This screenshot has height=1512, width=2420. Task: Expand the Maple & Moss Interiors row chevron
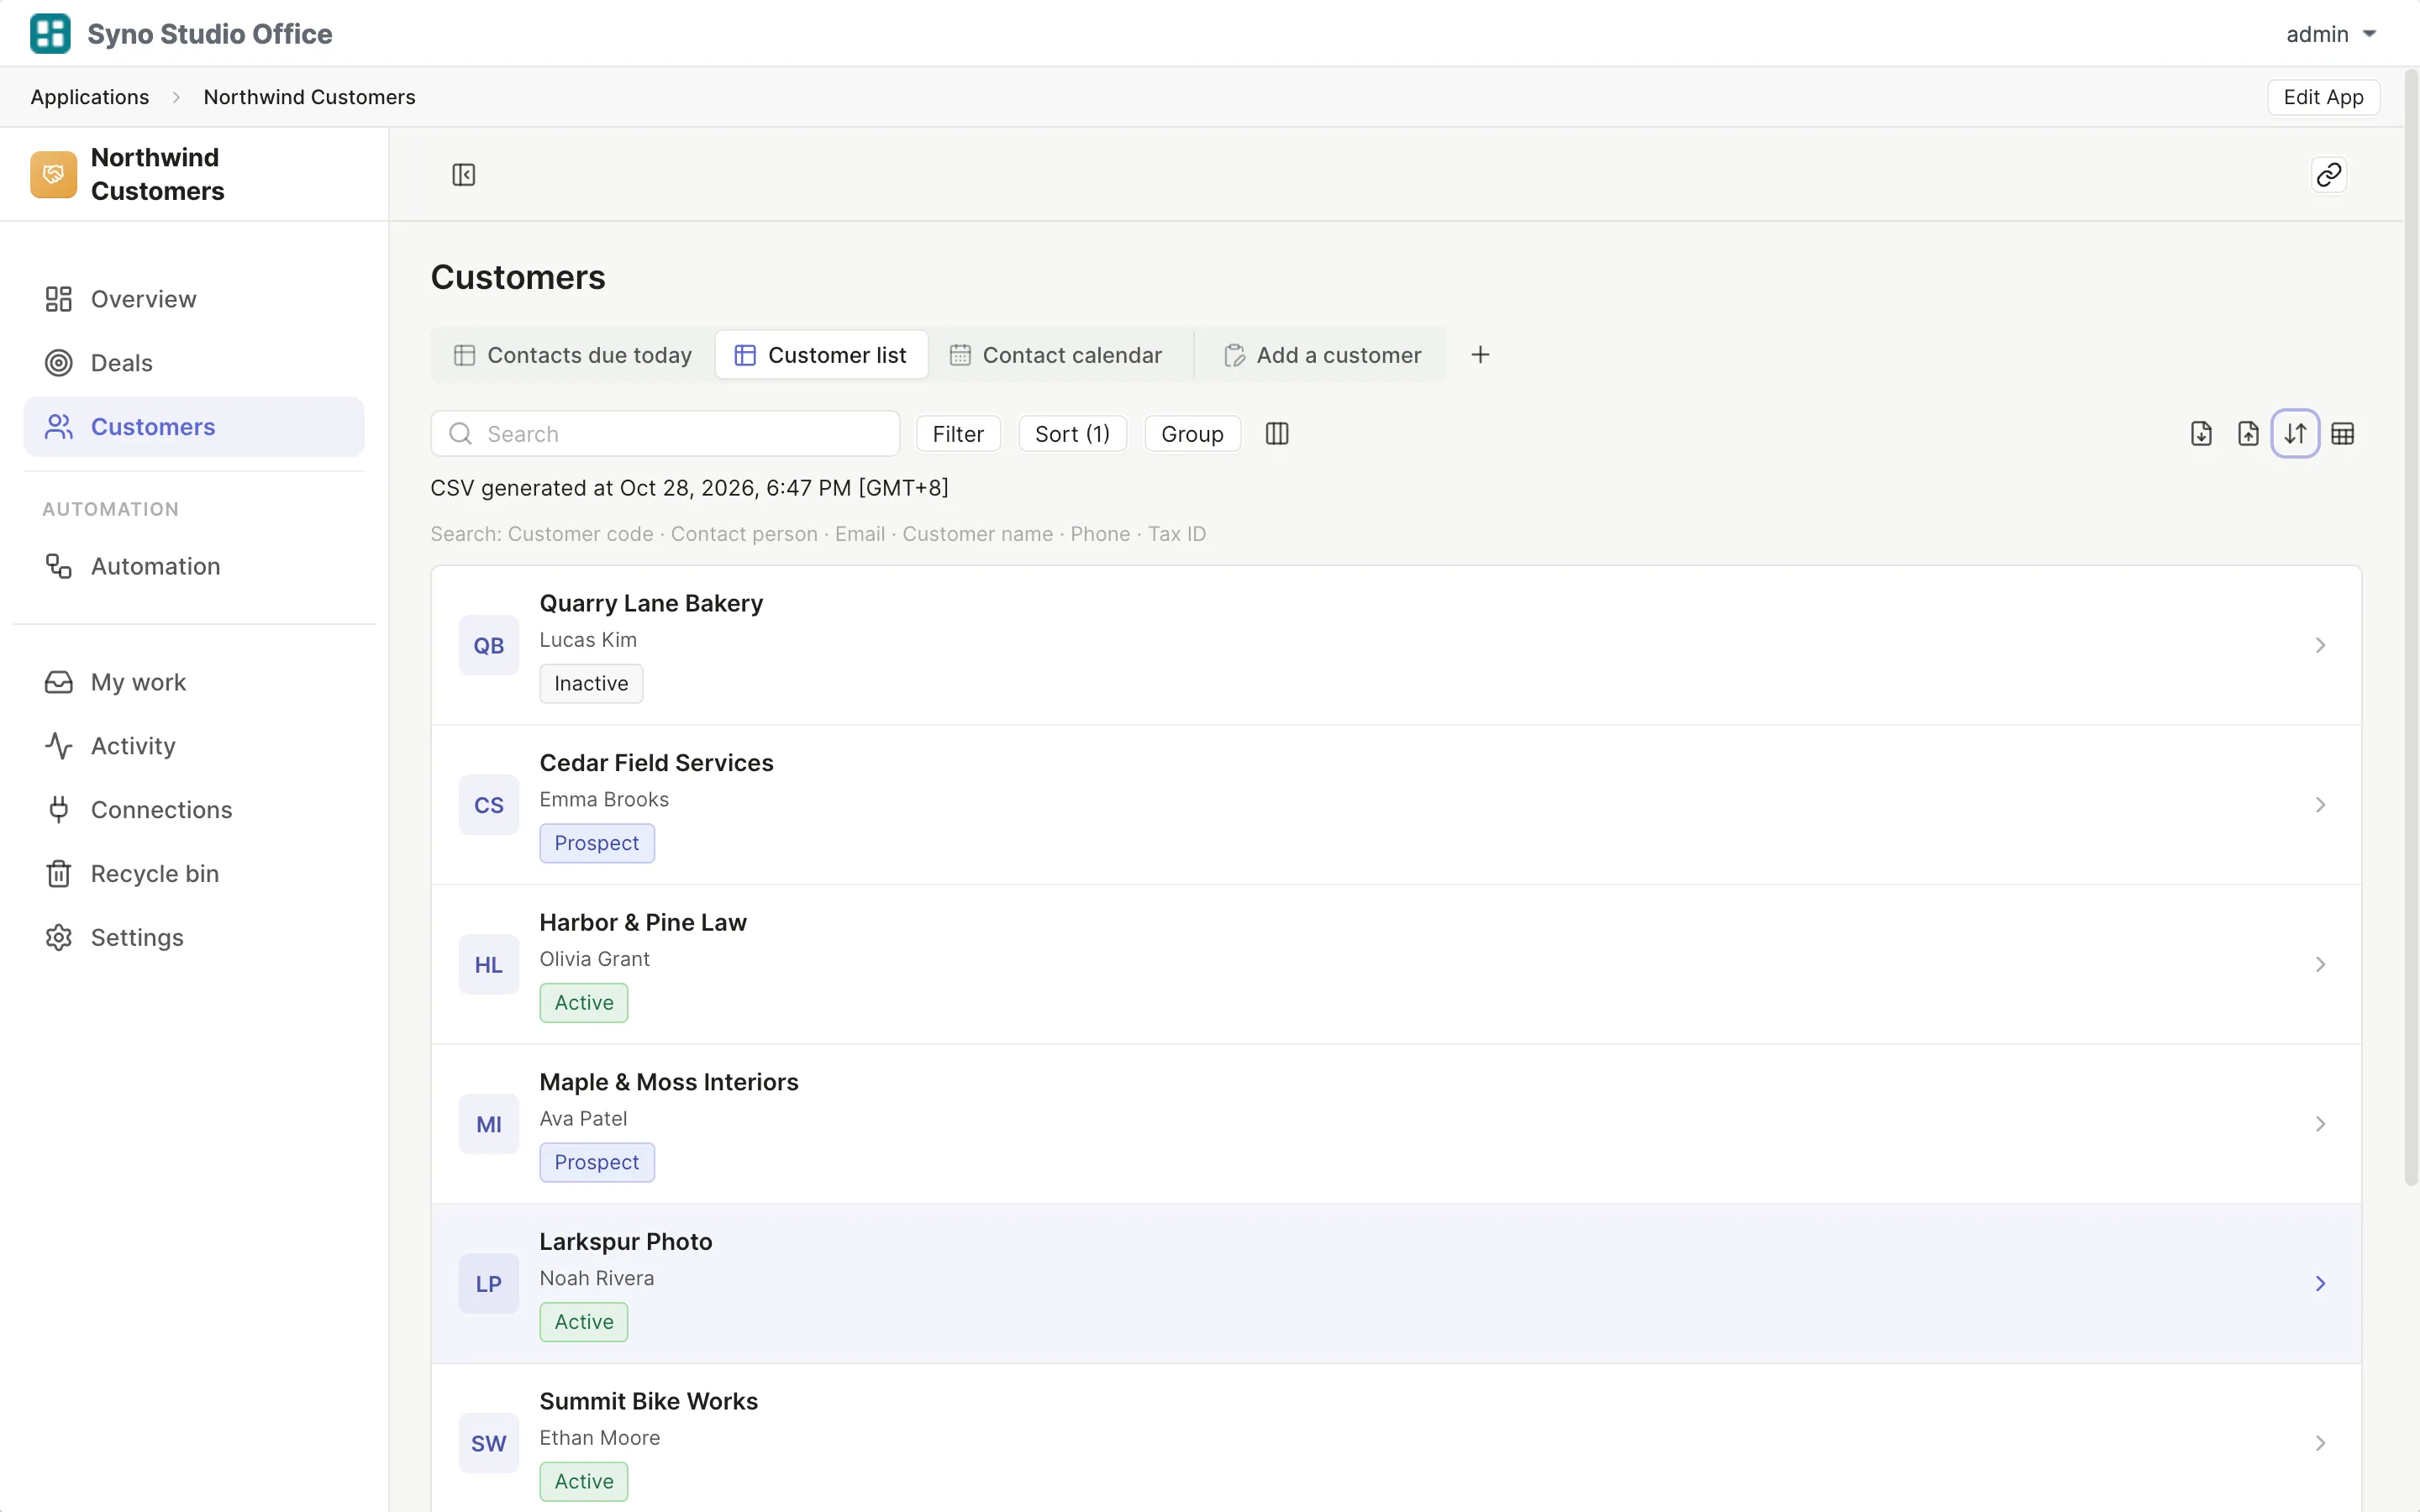(2320, 1124)
